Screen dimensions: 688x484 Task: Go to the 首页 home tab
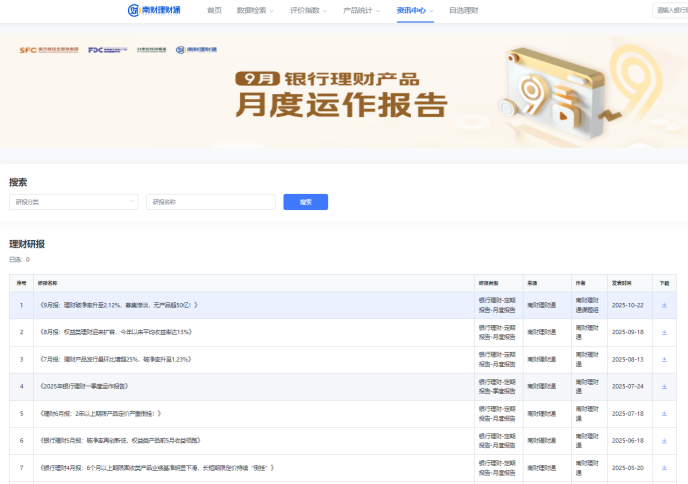tap(214, 10)
